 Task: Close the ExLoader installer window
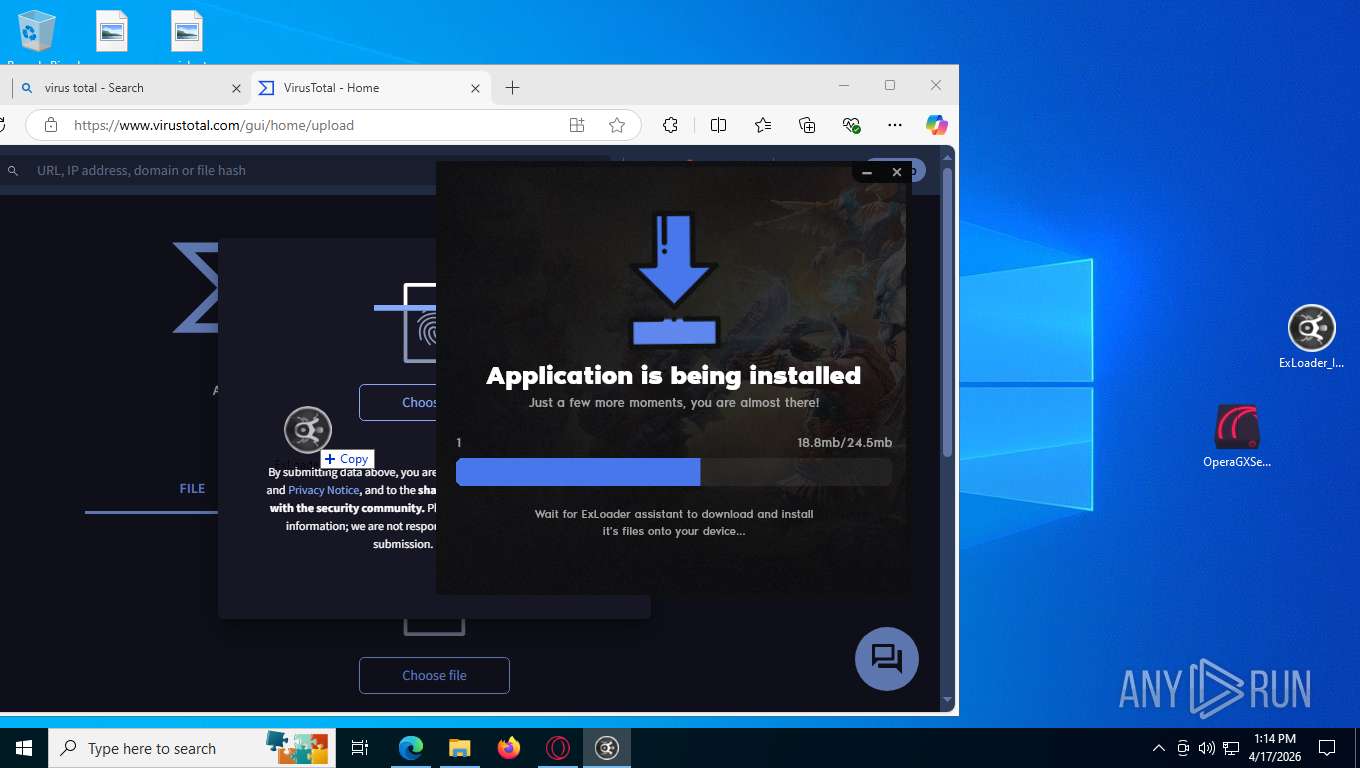897,172
